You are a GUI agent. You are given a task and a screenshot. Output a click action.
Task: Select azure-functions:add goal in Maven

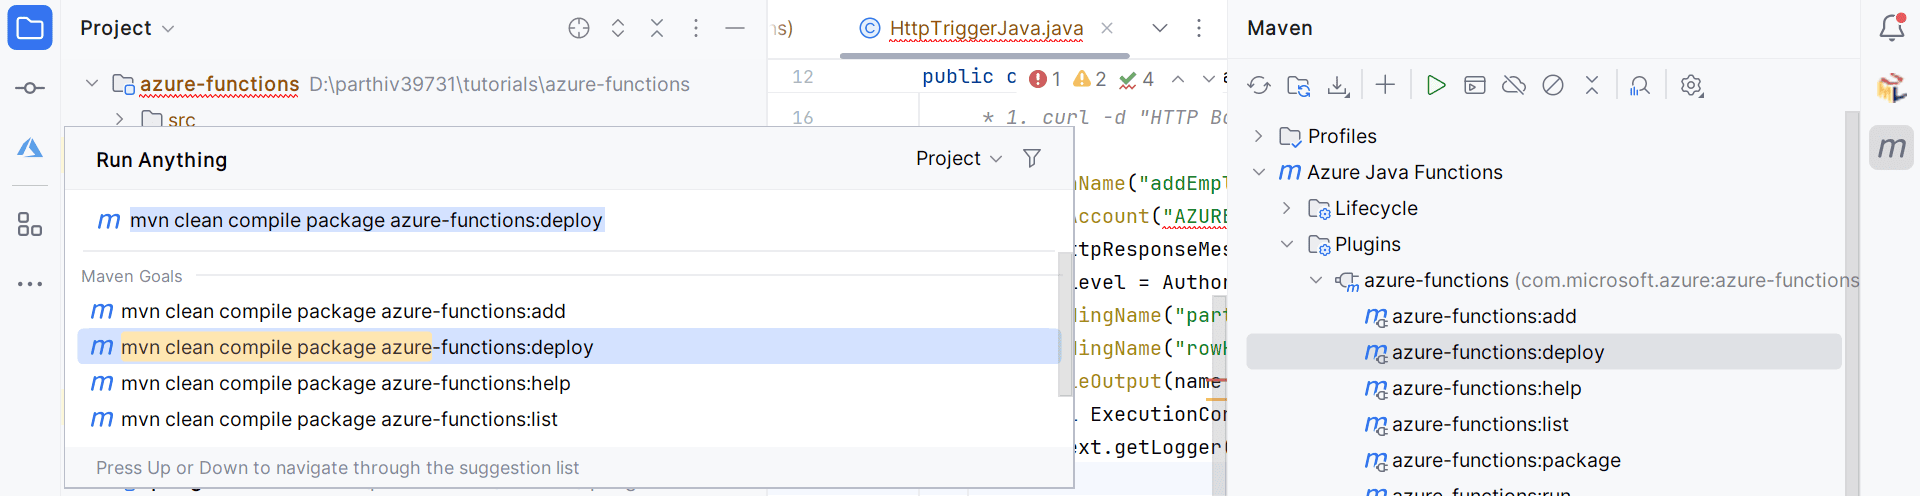coord(1484,316)
